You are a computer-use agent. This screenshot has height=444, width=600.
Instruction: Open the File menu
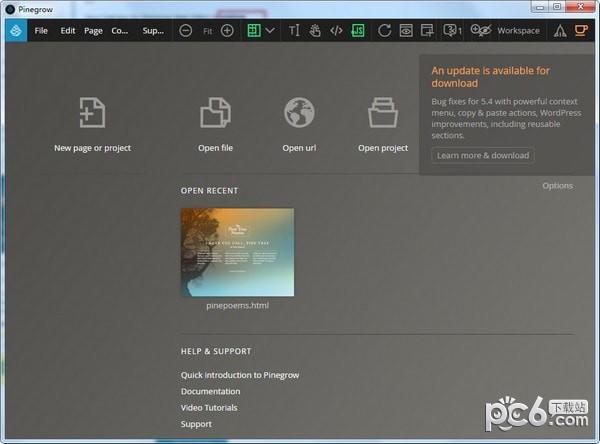[41, 30]
